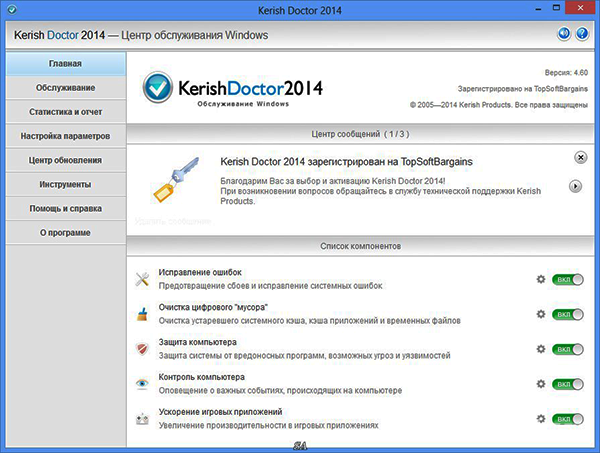This screenshot has height=453, width=600.
Task: Click the Ускорение игровых приложений title
Action: (220, 411)
